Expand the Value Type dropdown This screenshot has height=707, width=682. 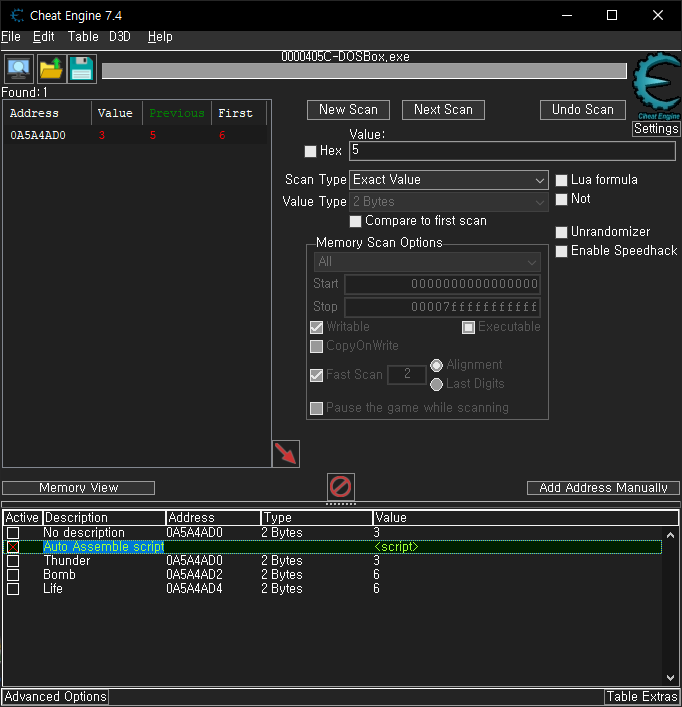tap(449, 202)
